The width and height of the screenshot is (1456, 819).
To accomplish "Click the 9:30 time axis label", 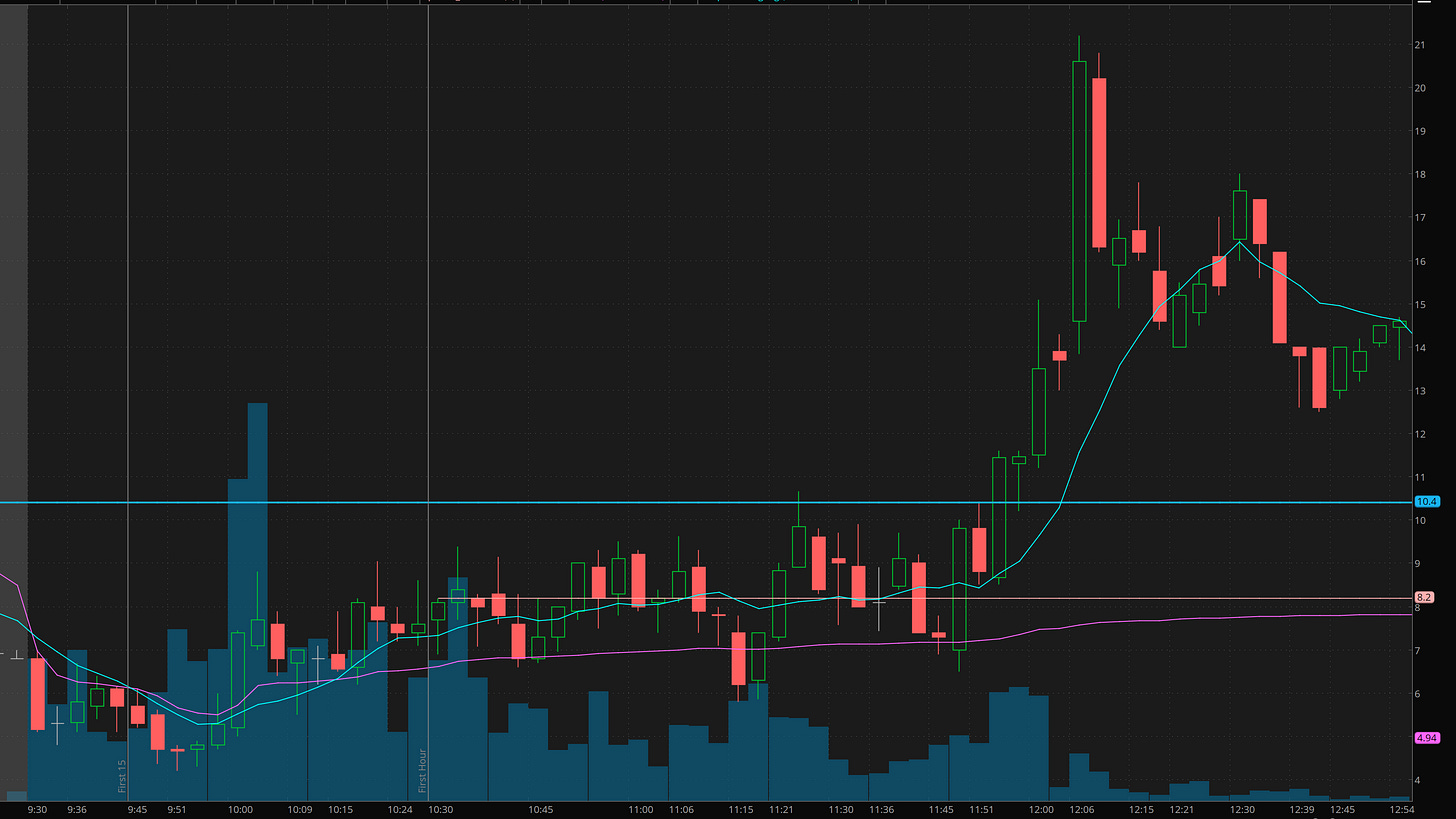I will pyautogui.click(x=38, y=810).
